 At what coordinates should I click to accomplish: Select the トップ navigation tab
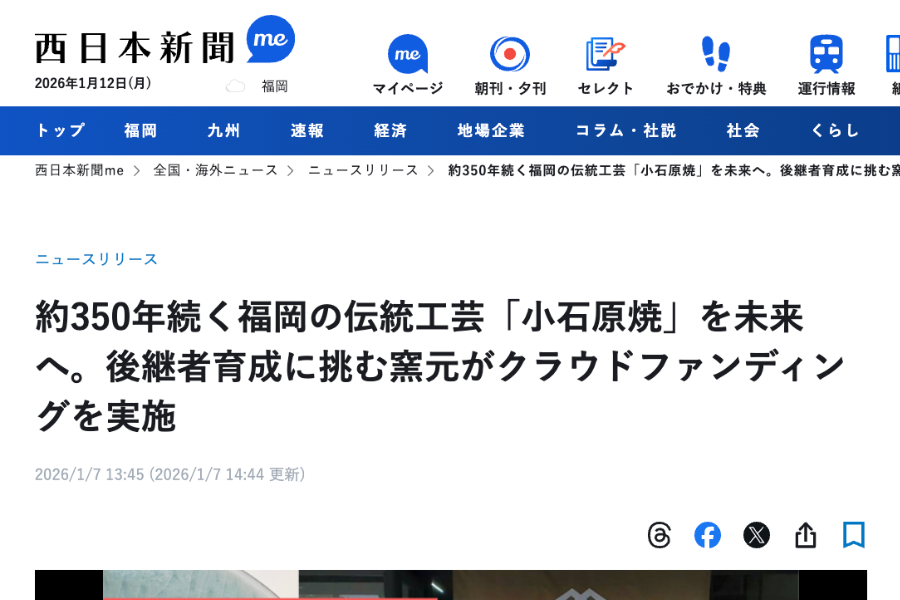(x=60, y=130)
